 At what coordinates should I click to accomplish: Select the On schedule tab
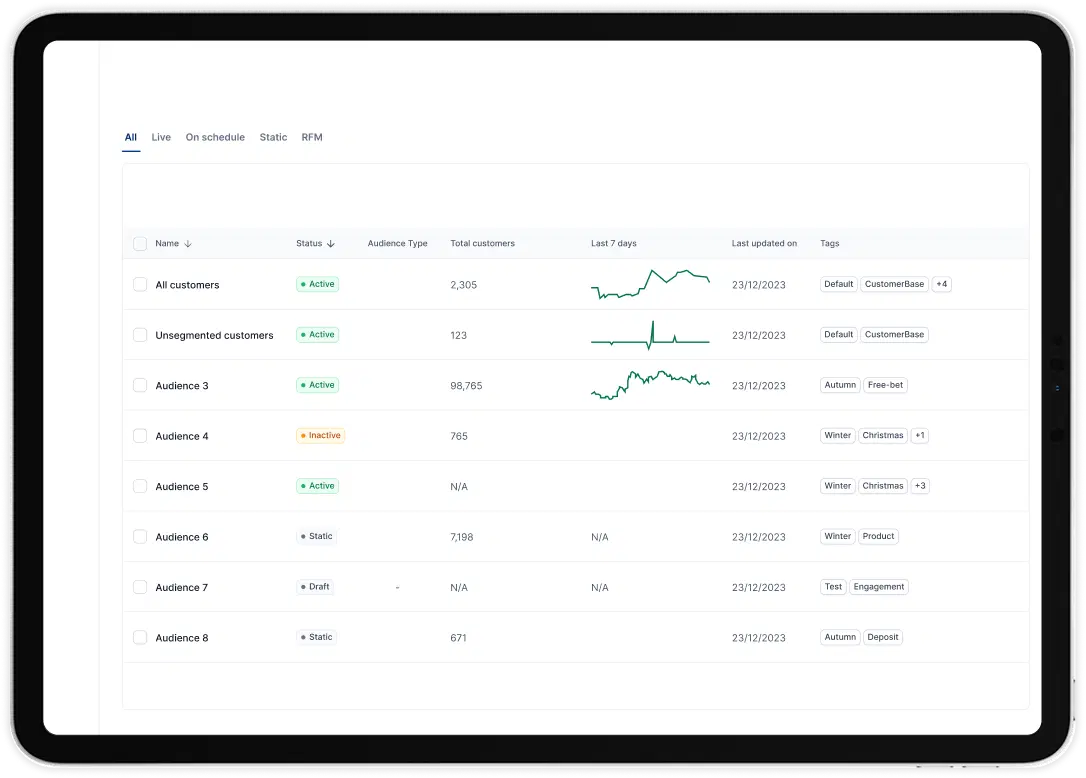(x=215, y=137)
